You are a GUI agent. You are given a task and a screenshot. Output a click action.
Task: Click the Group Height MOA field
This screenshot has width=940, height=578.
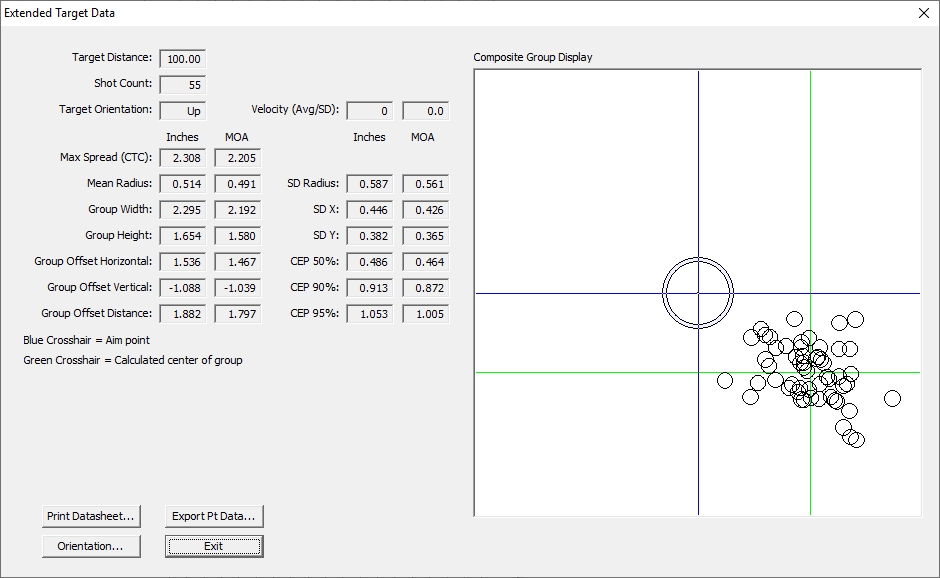point(238,236)
